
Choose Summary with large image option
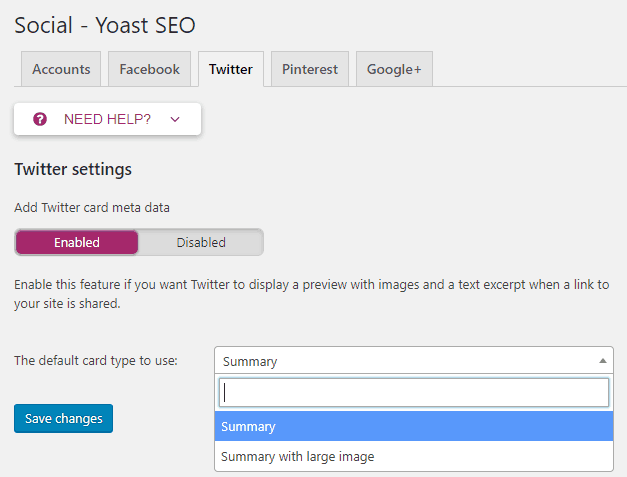click(x=414, y=456)
